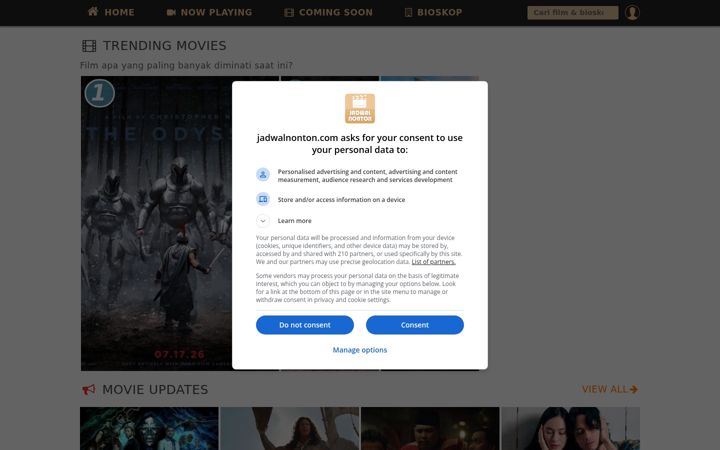This screenshot has width=720, height=450.
Task: Click the Personalised advertising and content text
Action: 367,175
